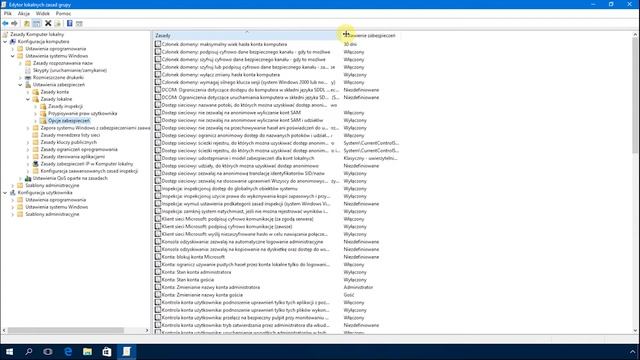The image size is (640, 360).
Task: Select policy Konta: Zmienianie nazwy konta administratora
Action: [x=211, y=287]
